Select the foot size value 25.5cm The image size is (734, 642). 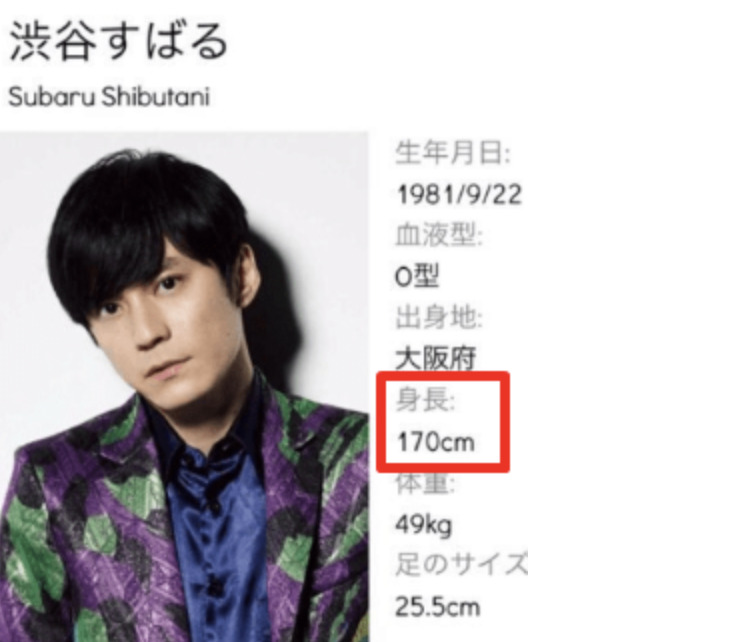438,606
